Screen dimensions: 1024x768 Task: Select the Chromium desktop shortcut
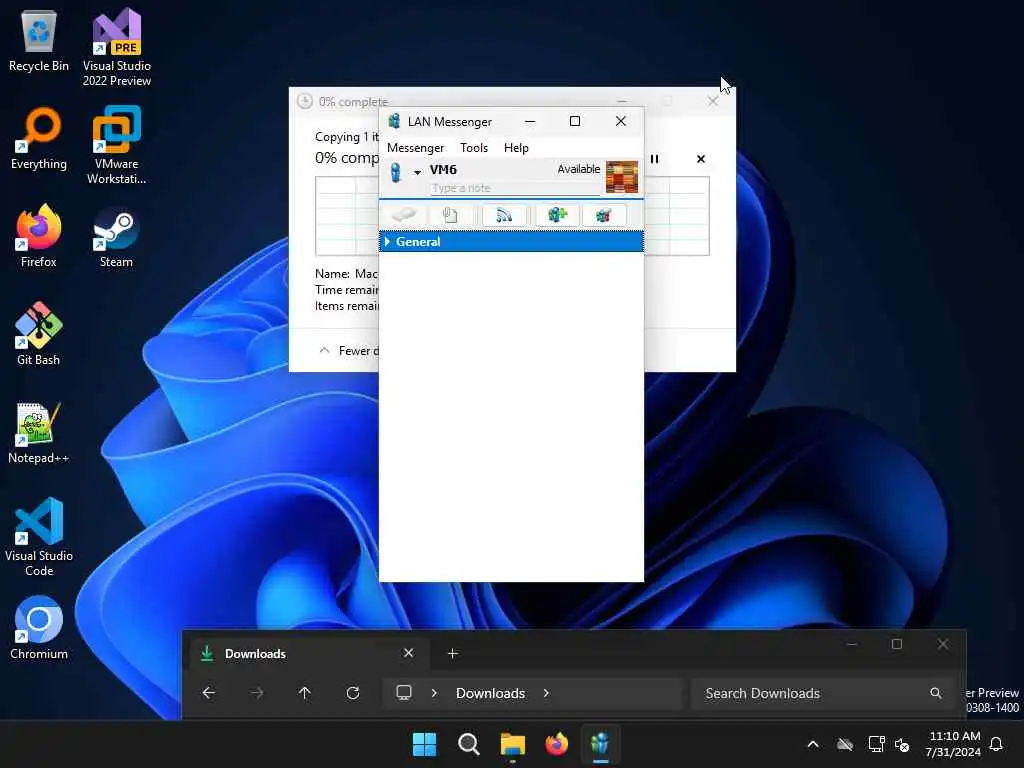click(x=39, y=629)
